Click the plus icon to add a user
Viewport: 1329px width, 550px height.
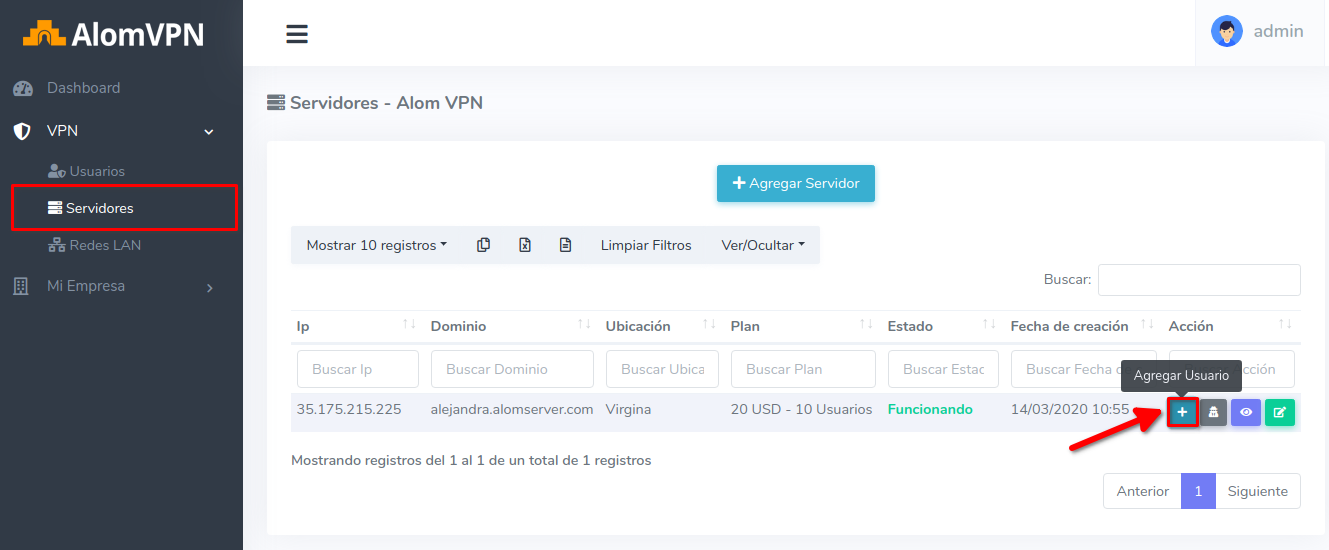[x=1182, y=412]
